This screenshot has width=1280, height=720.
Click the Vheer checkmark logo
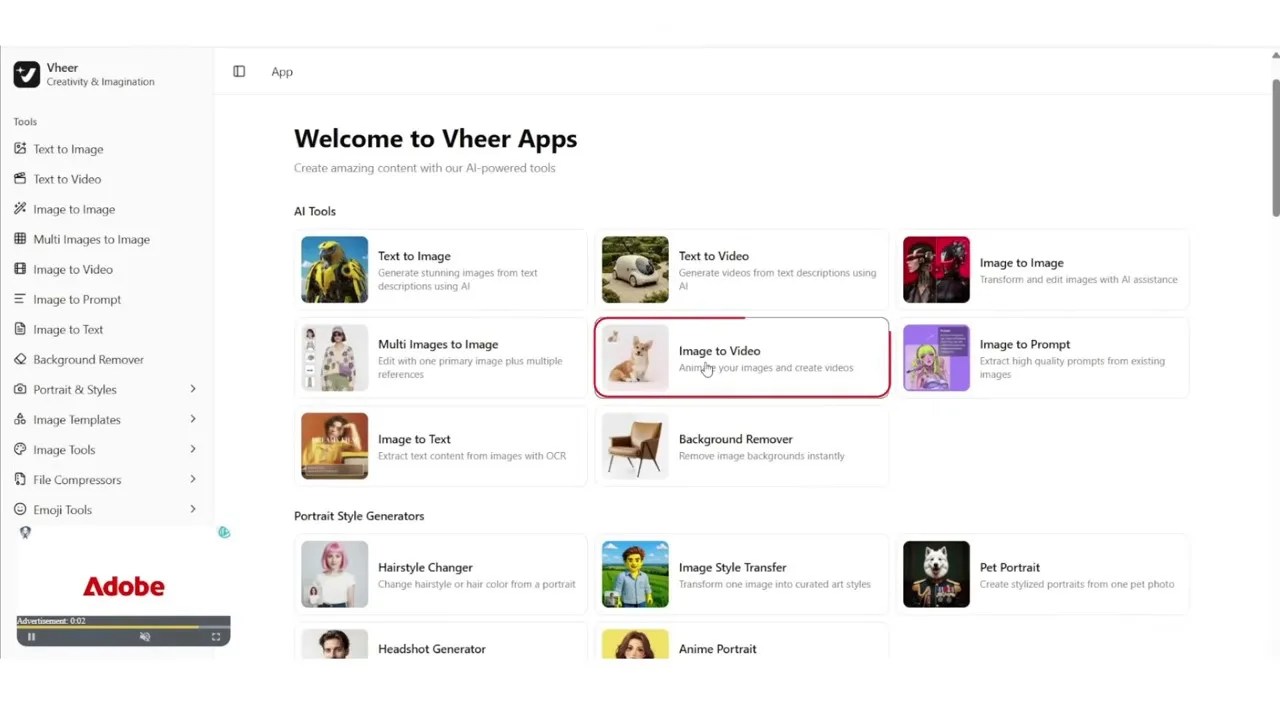(x=26, y=74)
